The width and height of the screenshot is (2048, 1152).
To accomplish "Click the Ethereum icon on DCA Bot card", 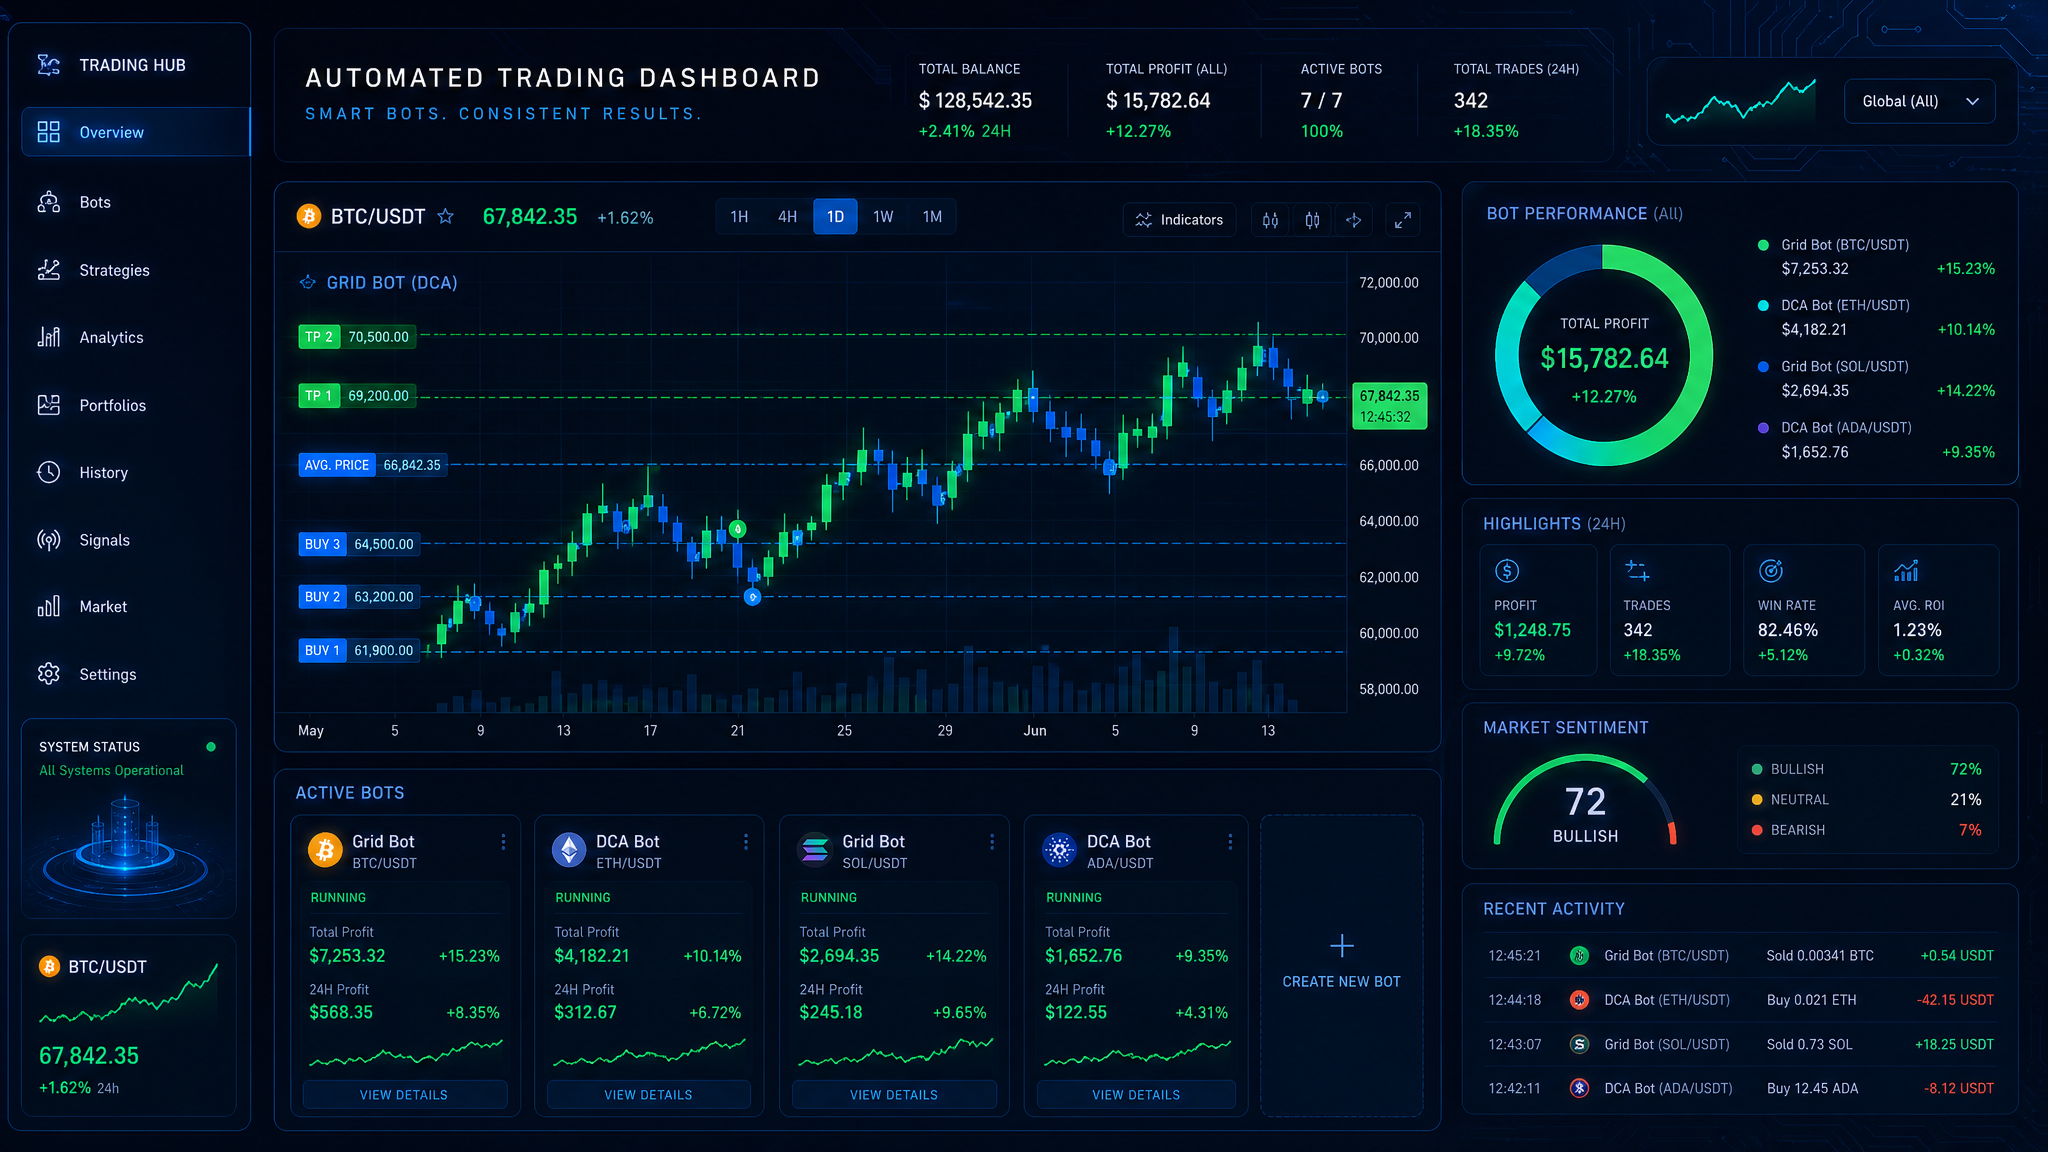I will click(569, 850).
